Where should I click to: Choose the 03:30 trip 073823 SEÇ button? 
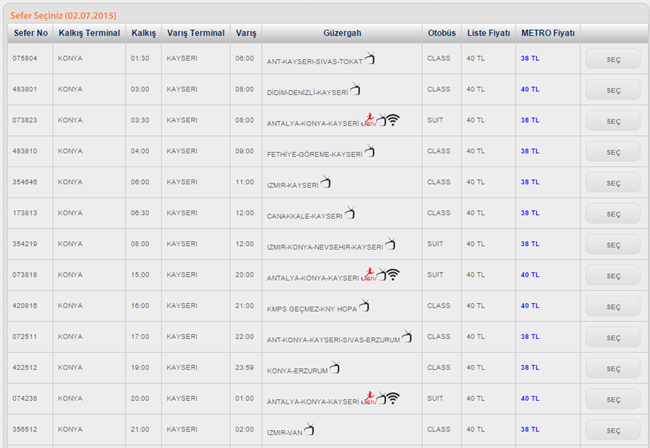tap(613, 121)
